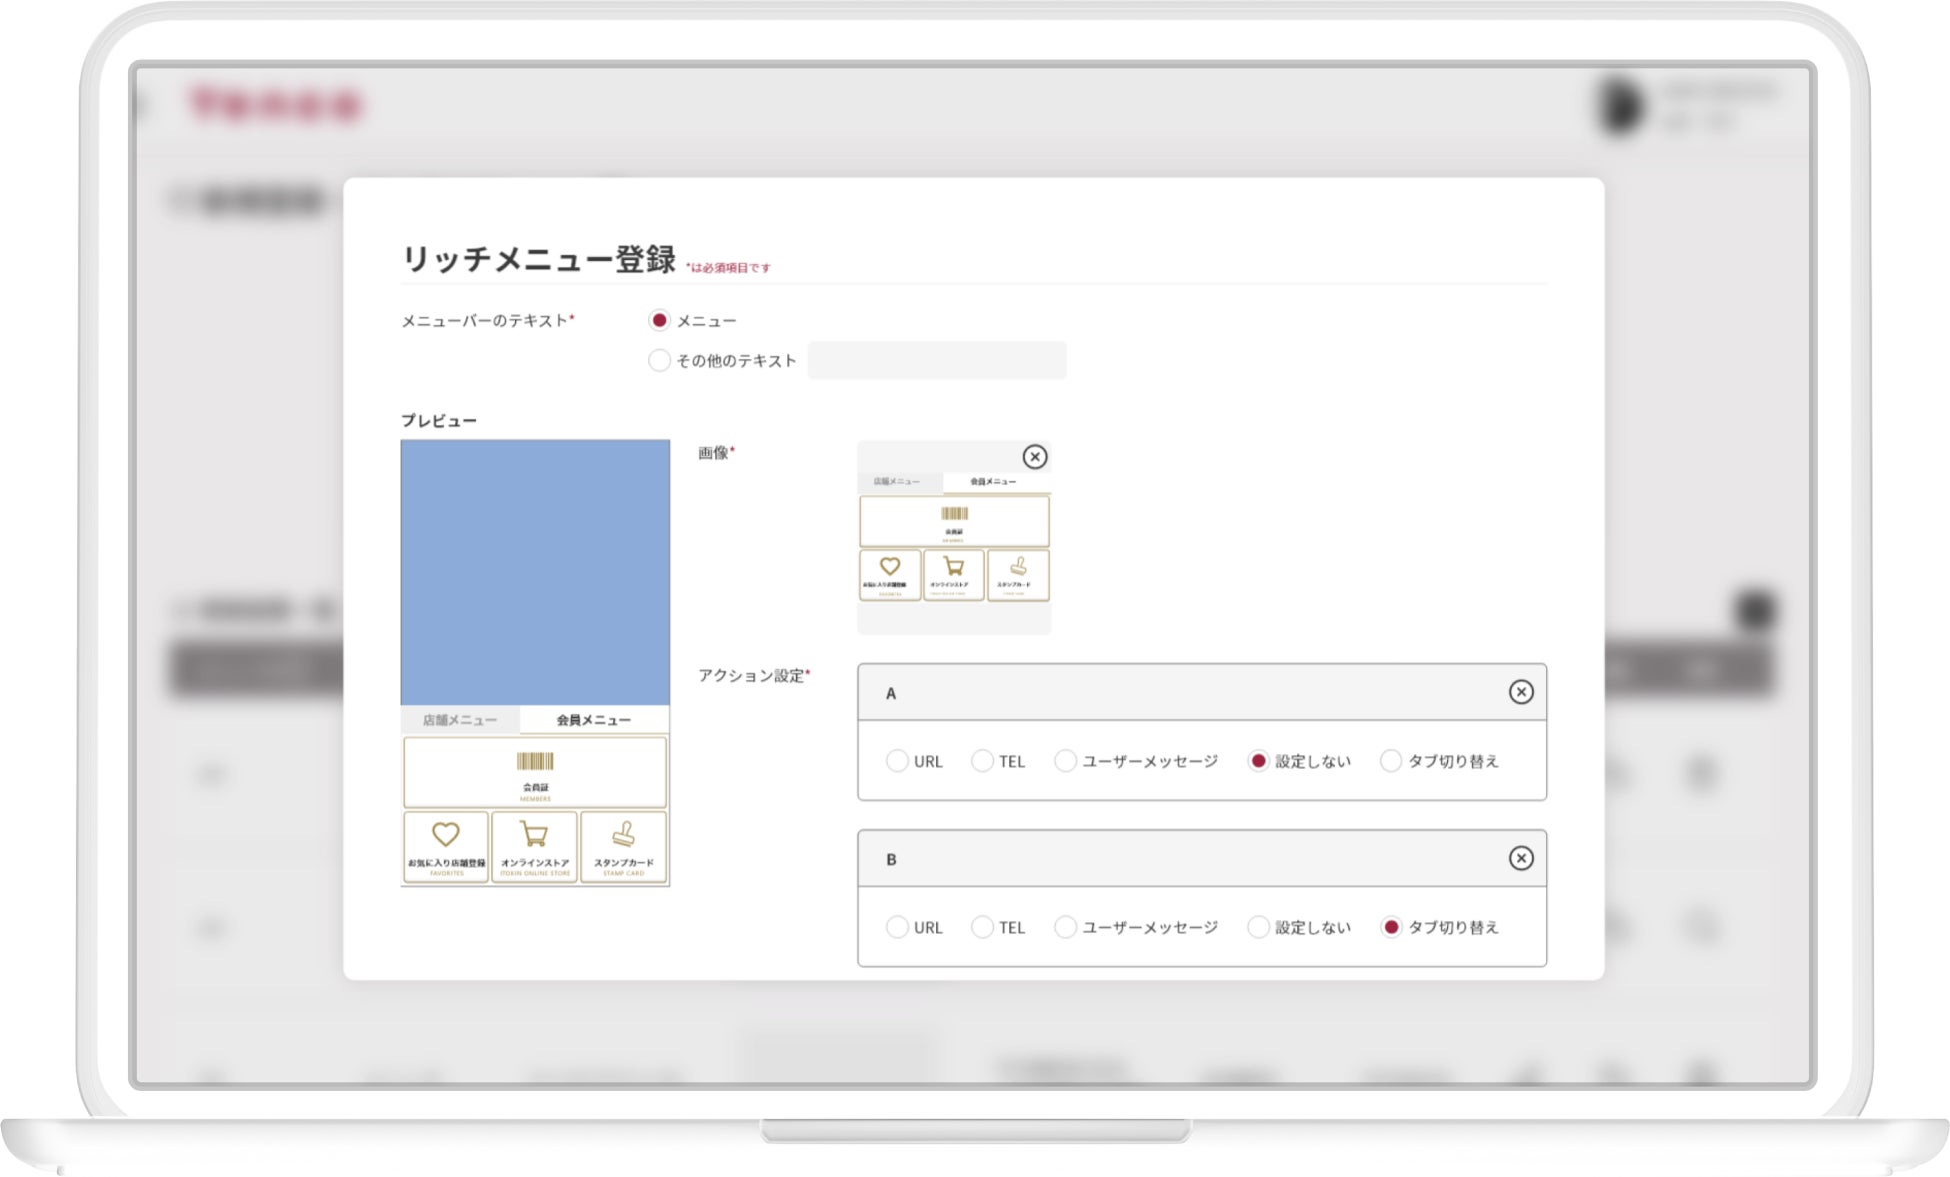The width and height of the screenshot is (1950, 1177).
Task: Click the blue preview chat area
Action: point(534,572)
